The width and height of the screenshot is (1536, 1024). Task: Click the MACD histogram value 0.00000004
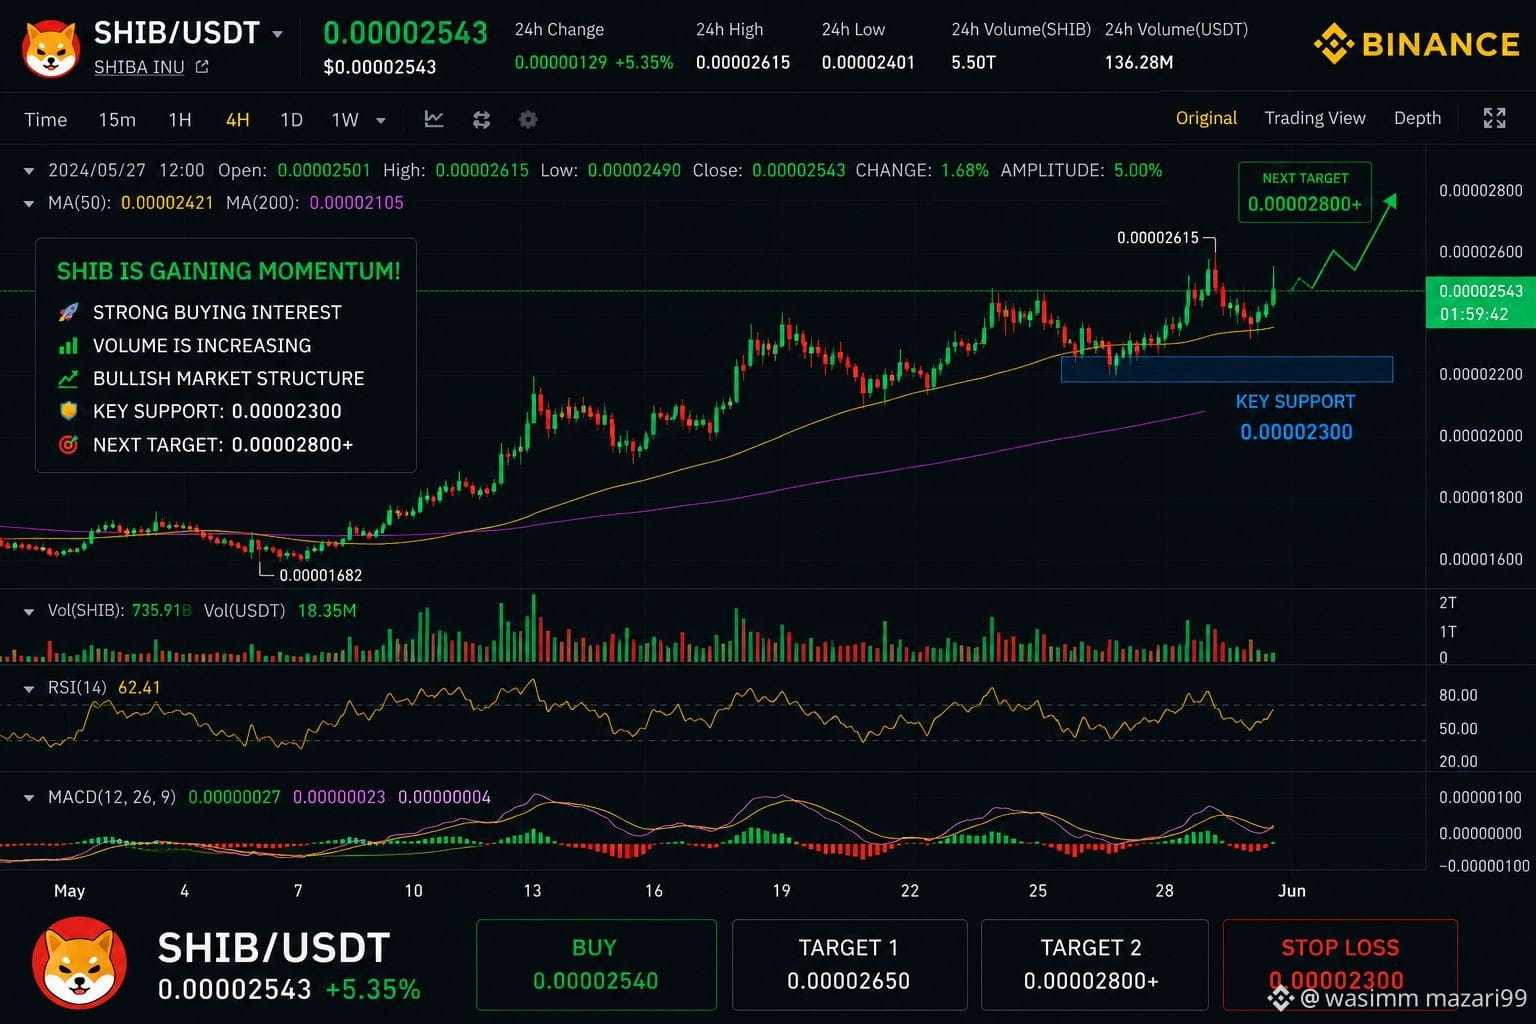444,797
